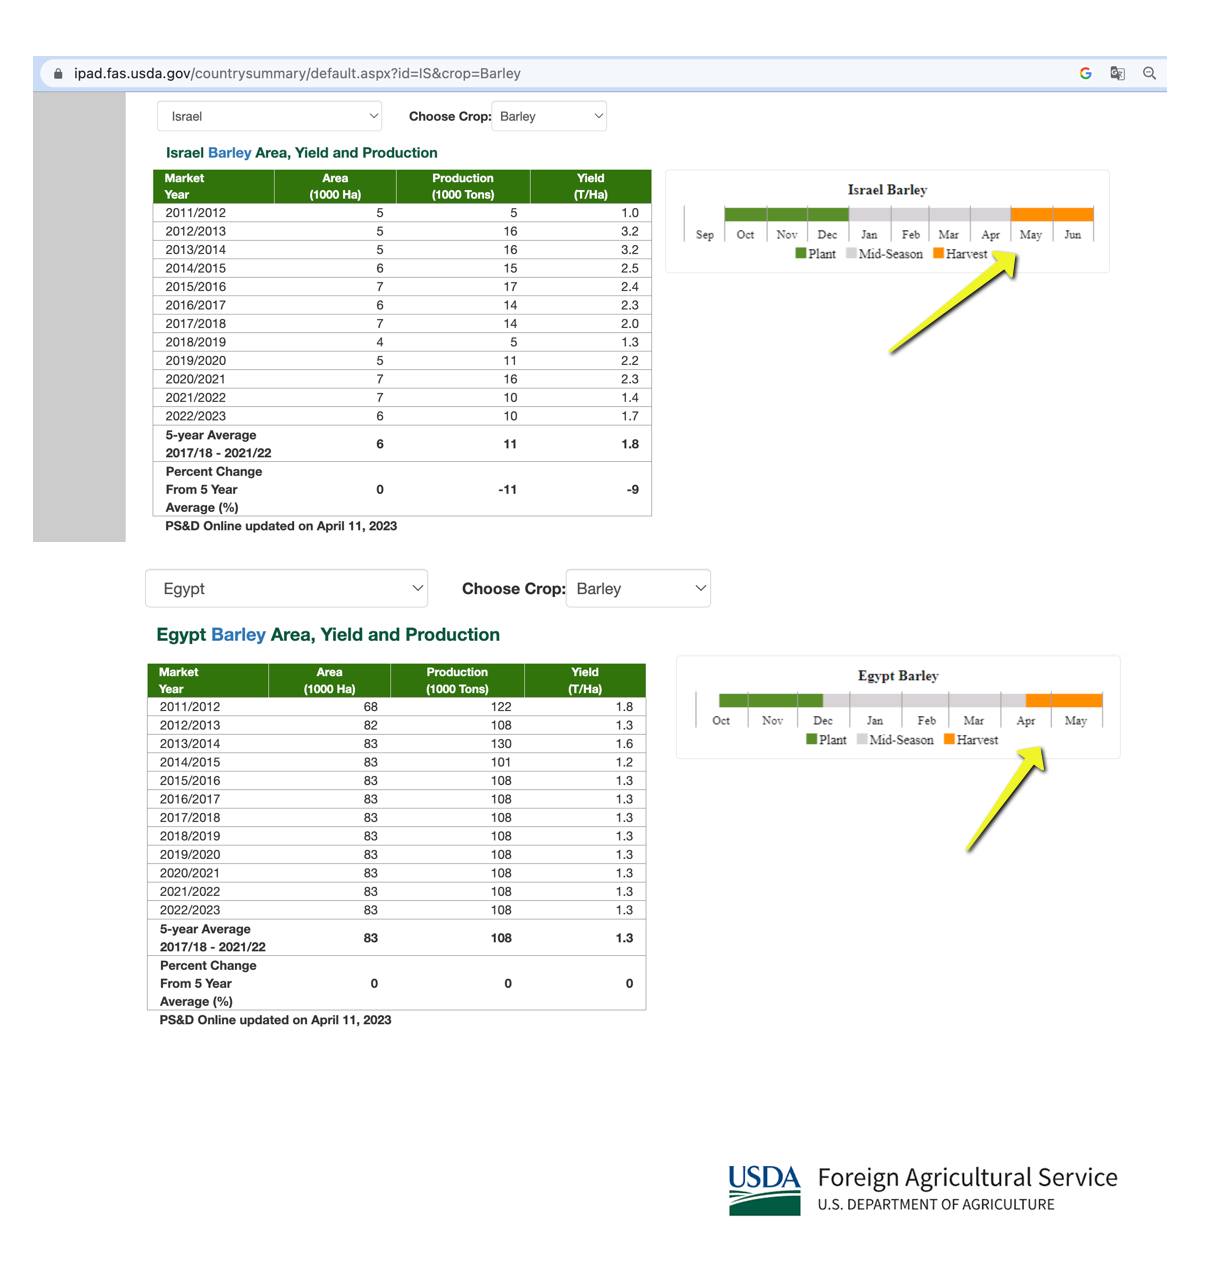Image resolution: width=1232 pixels, height=1280 pixels.
Task: Click yellow arrow pointing at Israel harvest
Action: pos(955,305)
